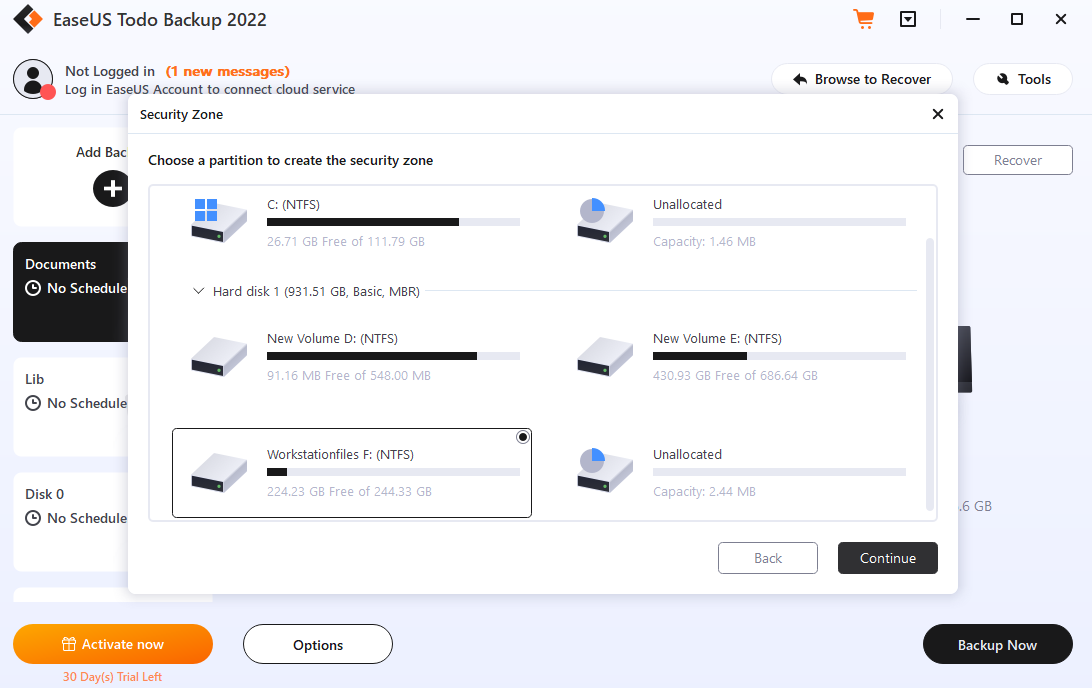Screen dimensions: 1092x688
Task: Select the C: (NTFS) drive icon
Action: pos(219,220)
